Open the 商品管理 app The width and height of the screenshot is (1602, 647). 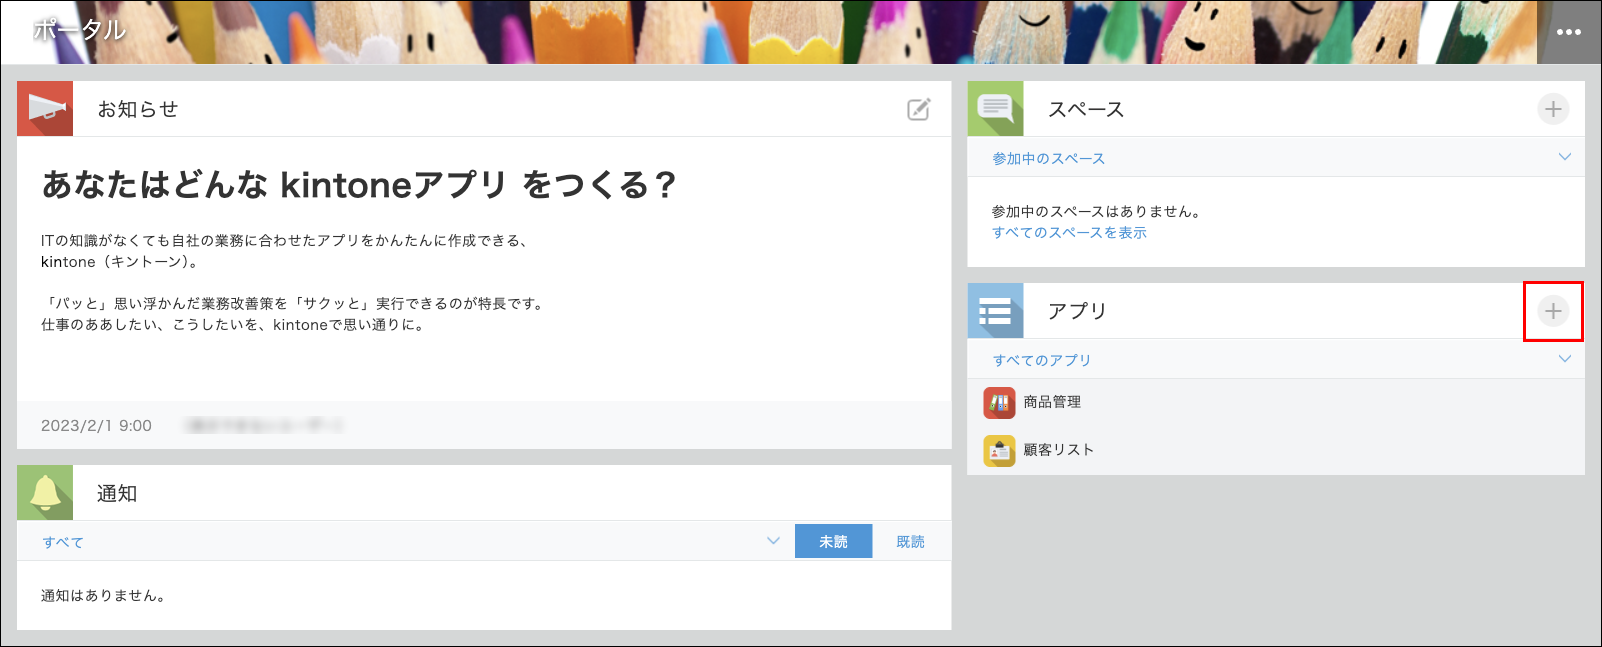point(1052,402)
